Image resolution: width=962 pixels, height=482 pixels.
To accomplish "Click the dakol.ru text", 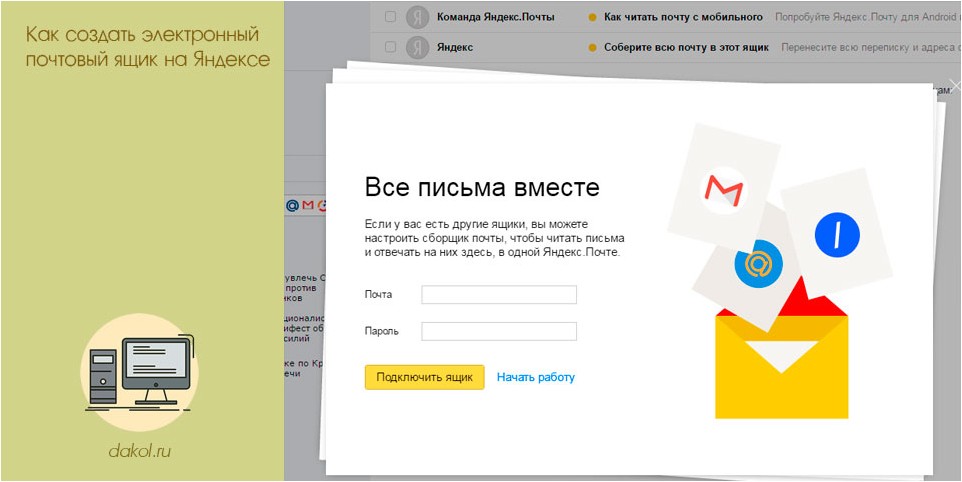I will pos(140,452).
